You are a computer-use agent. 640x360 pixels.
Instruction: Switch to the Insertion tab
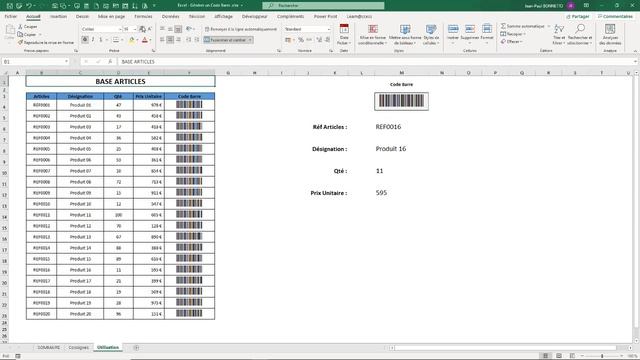(58, 16)
